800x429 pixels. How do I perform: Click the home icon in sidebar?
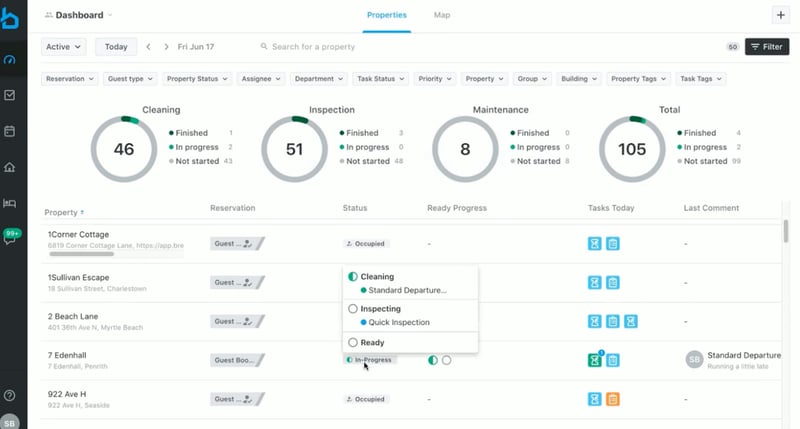(10, 167)
